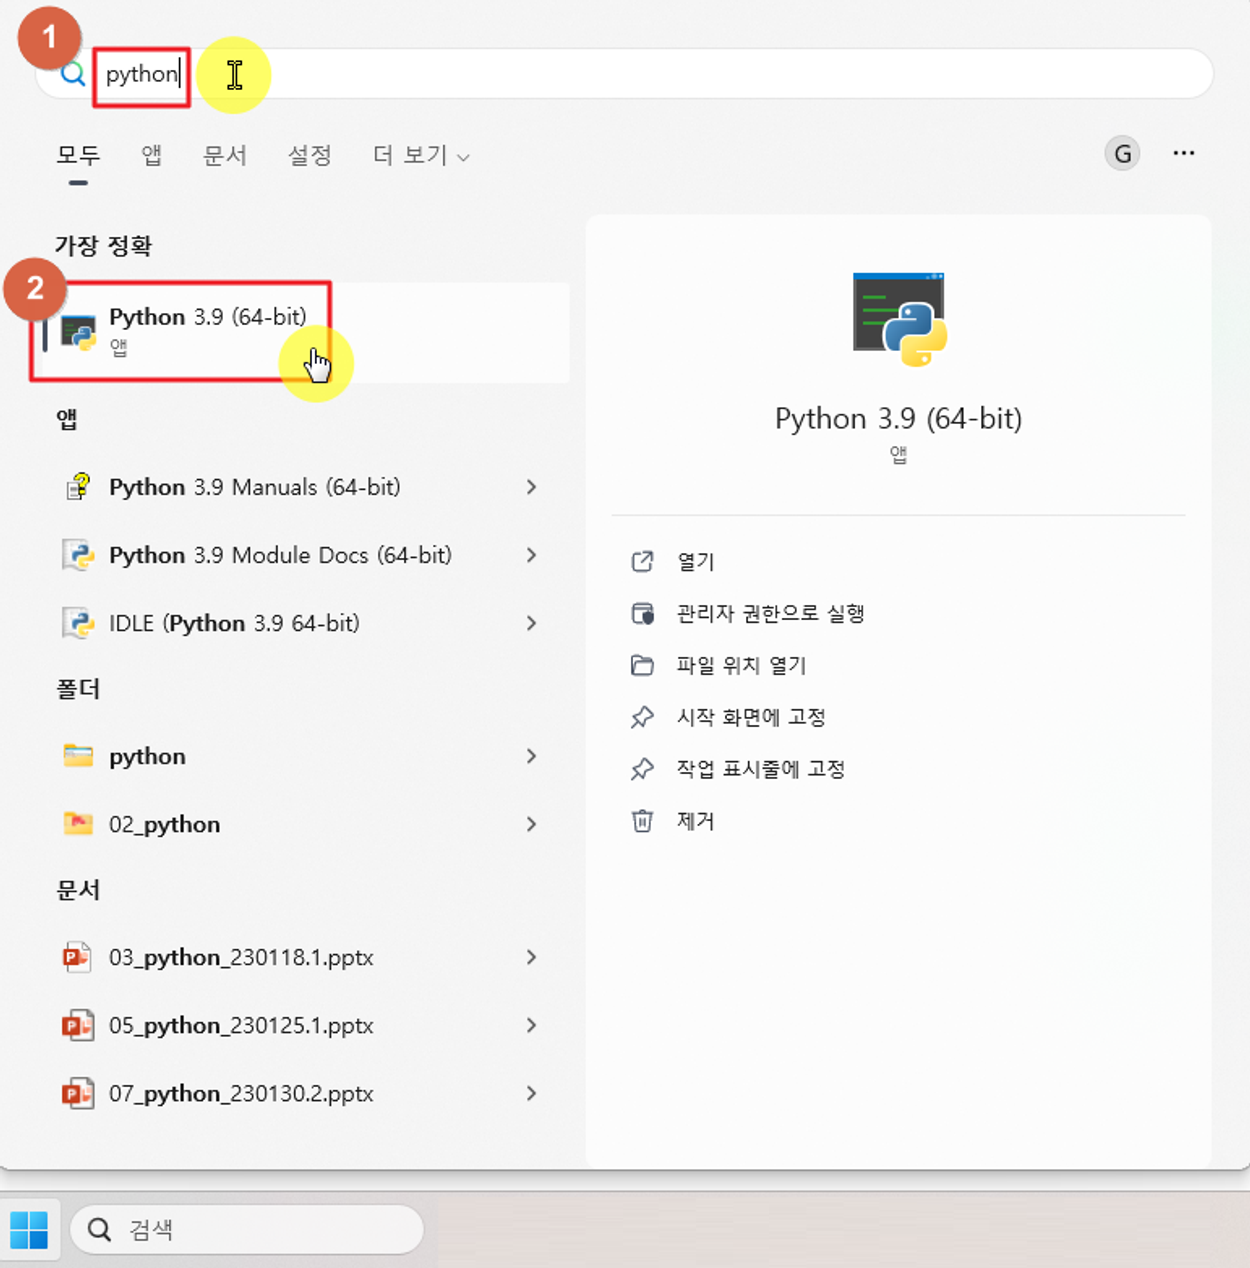Expand python folder chevron arrow
The height and width of the screenshot is (1268, 1250).
(531, 756)
